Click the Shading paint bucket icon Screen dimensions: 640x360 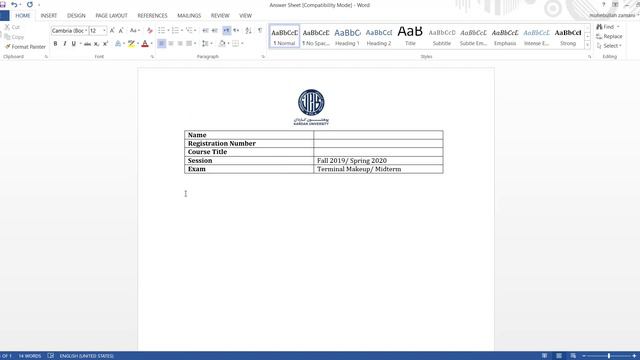tap(222, 44)
